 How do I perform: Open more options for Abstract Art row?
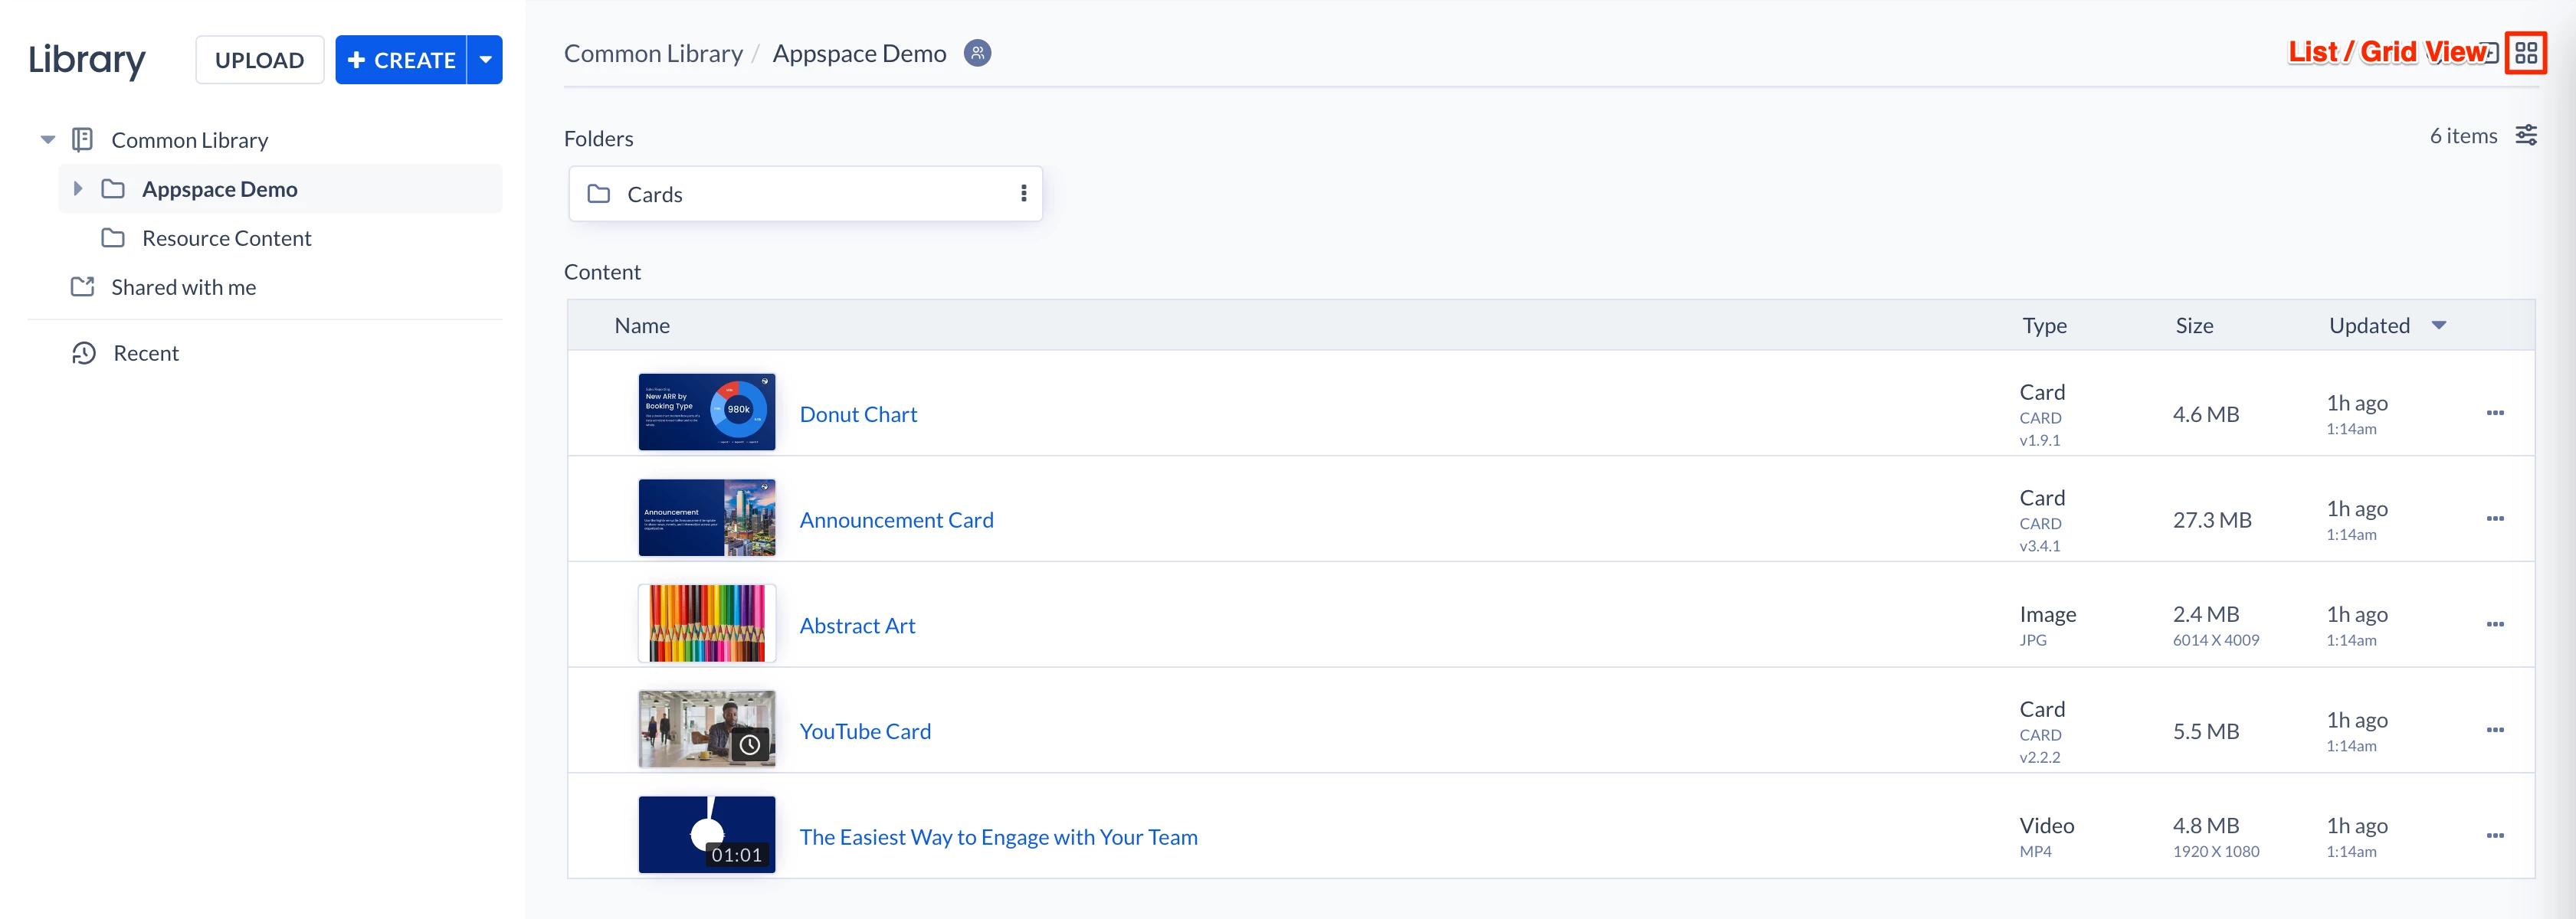pos(2494,625)
